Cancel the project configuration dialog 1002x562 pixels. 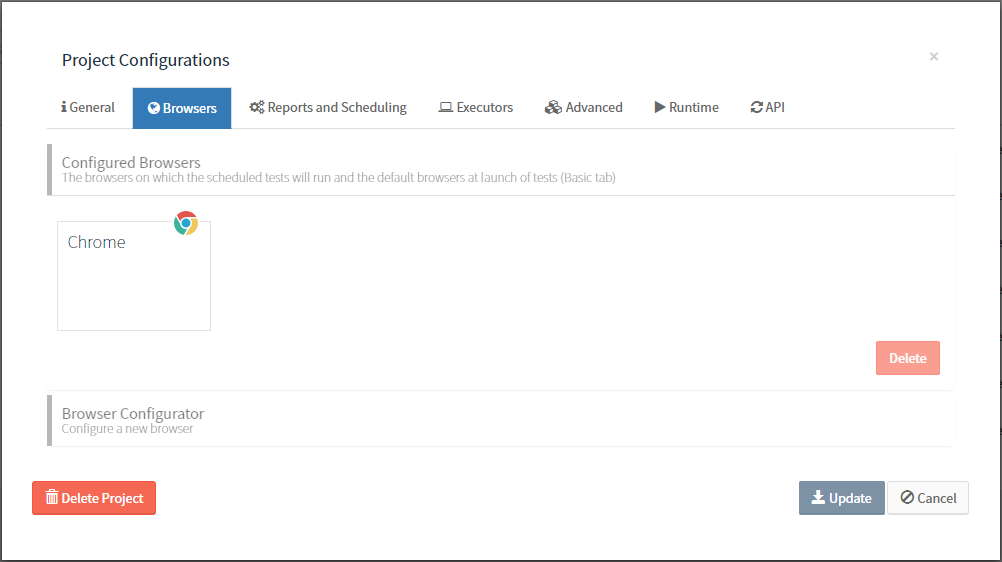[928, 498]
